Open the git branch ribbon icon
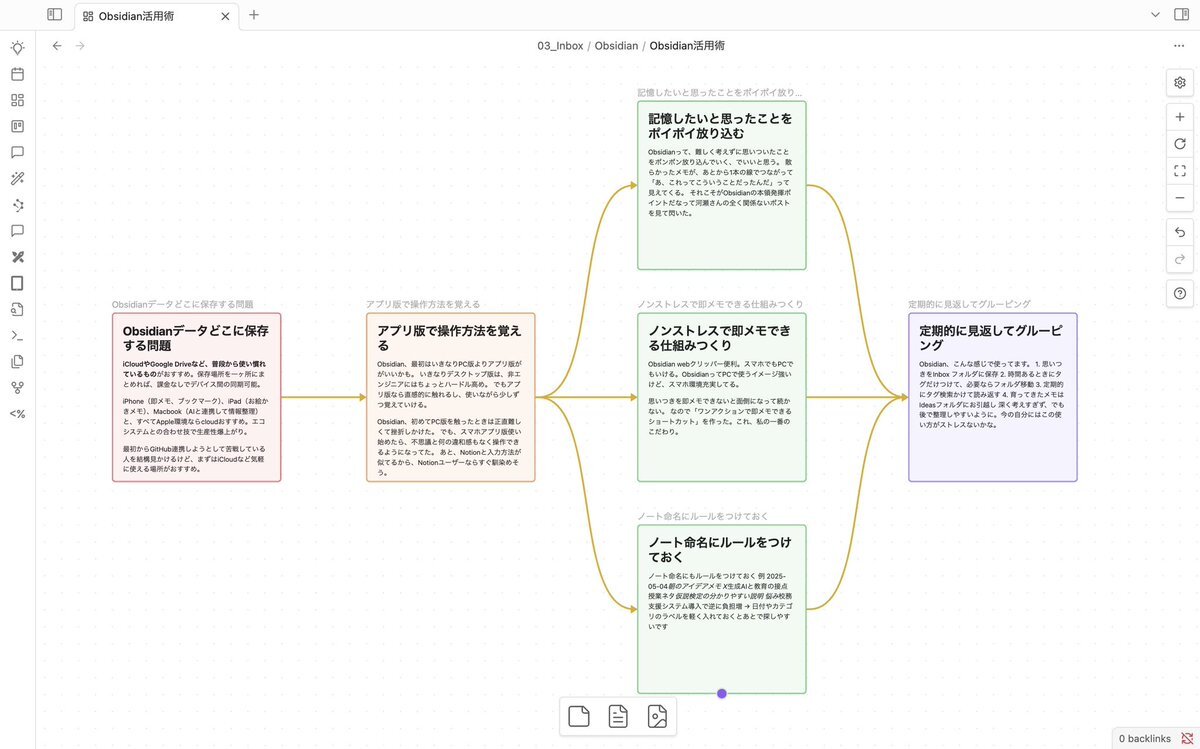1200x749 pixels. point(17,387)
